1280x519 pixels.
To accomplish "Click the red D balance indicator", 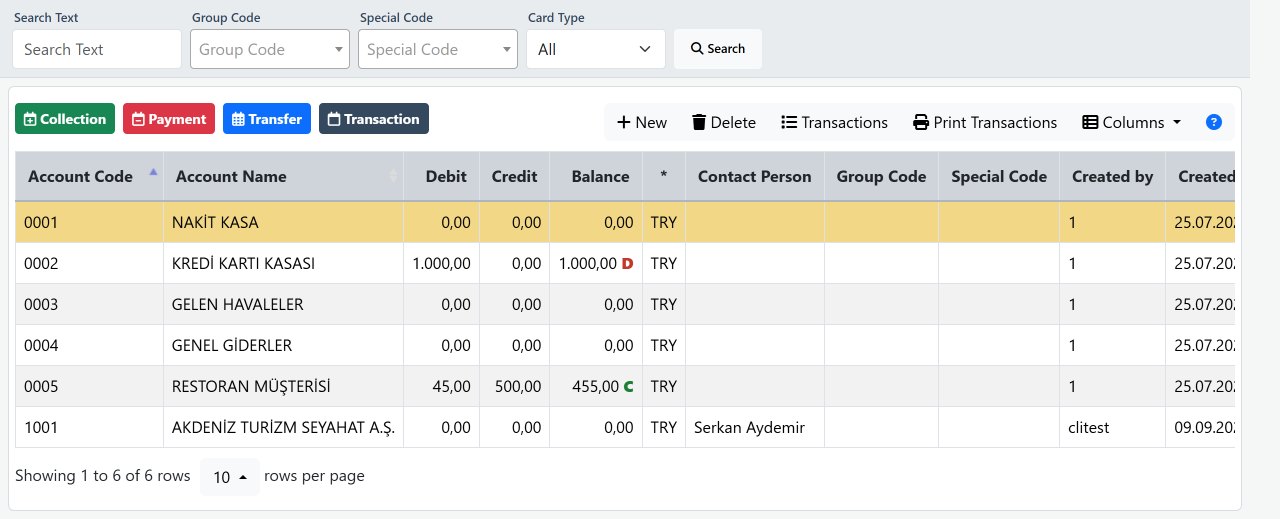I will pyautogui.click(x=627, y=263).
